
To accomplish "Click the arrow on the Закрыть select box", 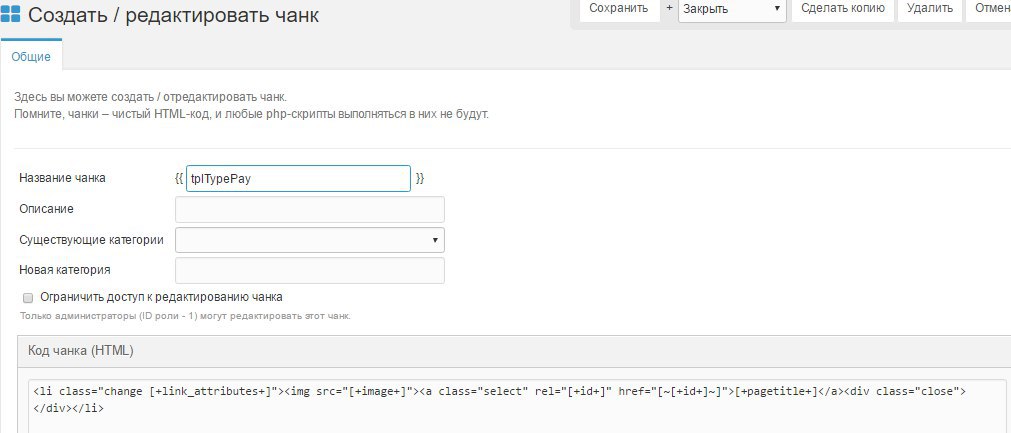I will point(777,9).
